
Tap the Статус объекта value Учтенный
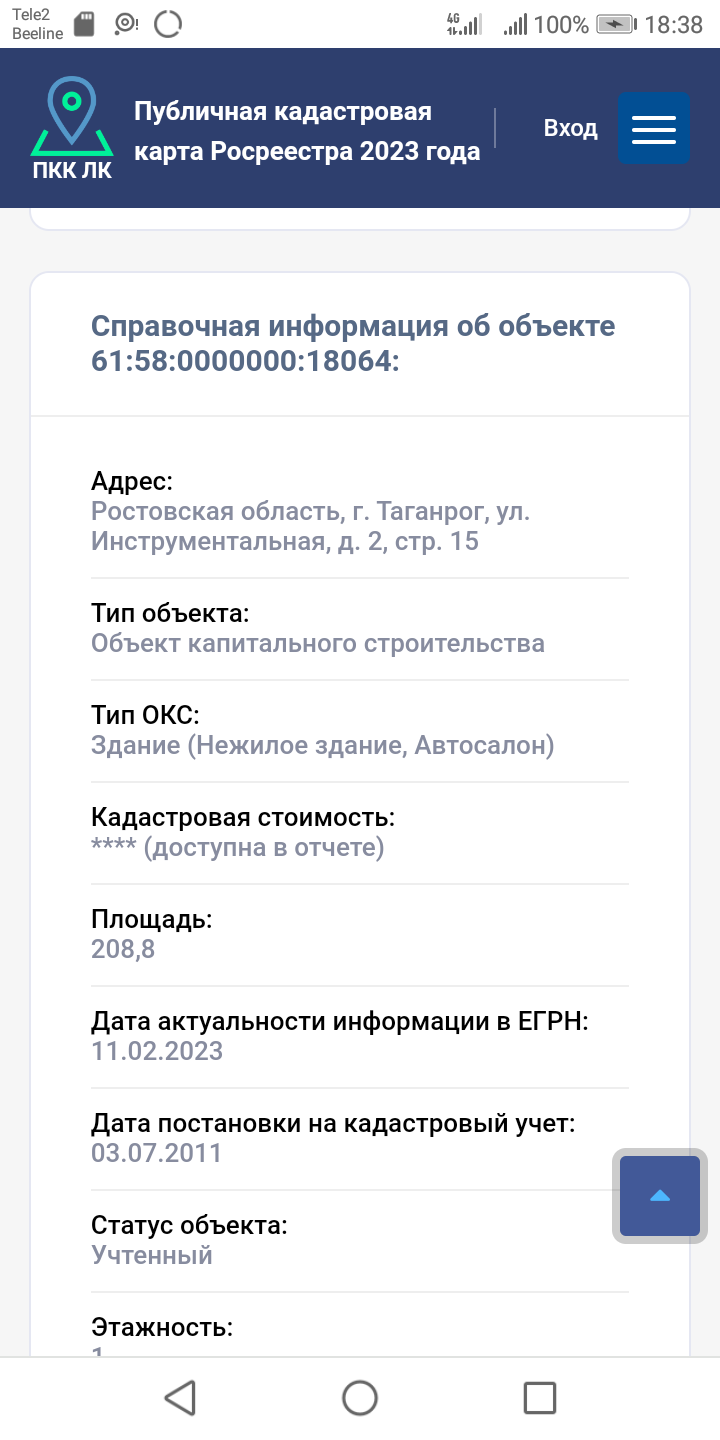coord(152,1255)
